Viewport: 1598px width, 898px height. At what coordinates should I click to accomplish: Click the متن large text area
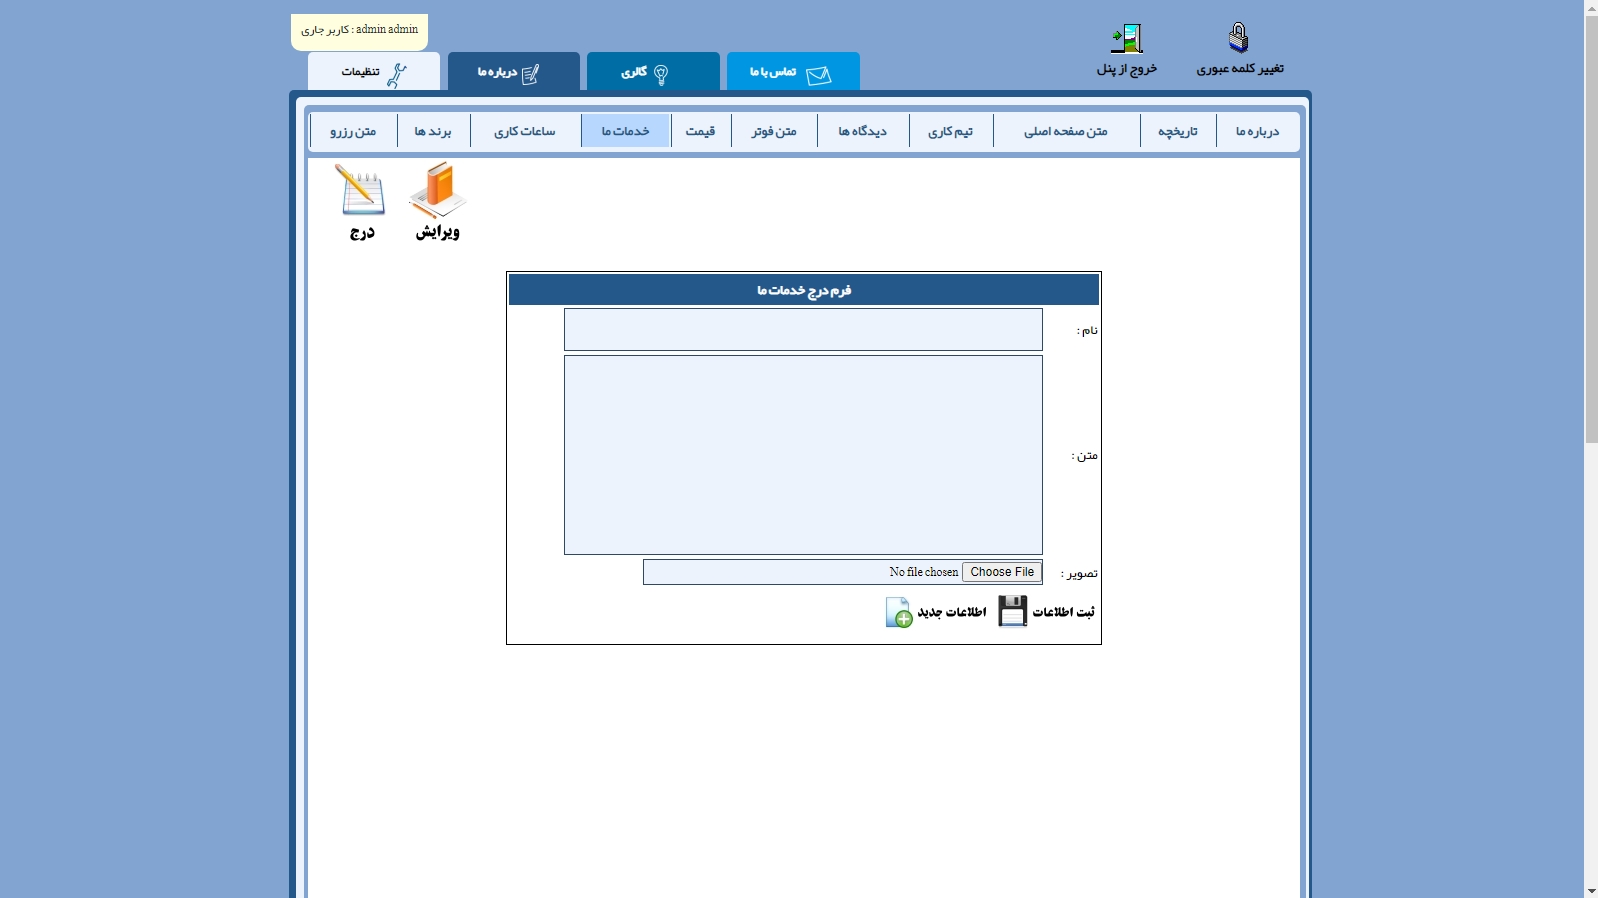coord(803,455)
